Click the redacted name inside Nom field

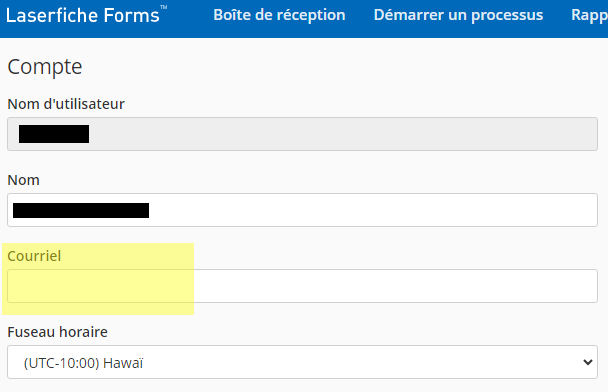pyautogui.click(x=81, y=211)
